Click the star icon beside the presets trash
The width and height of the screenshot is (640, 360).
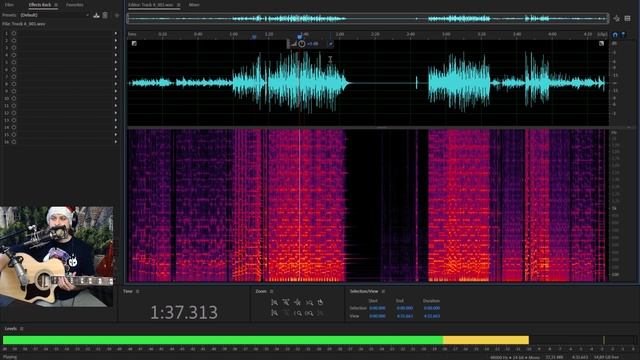[x=117, y=15]
